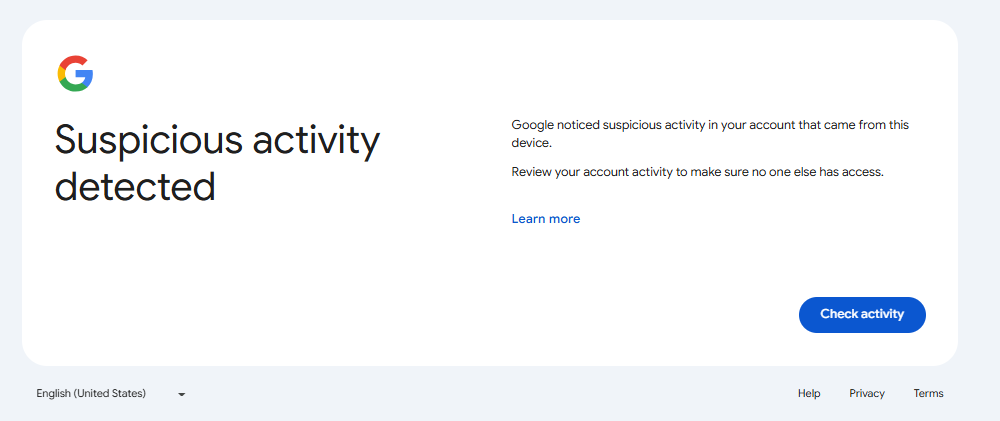Click the Google "G" logo
Image resolution: width=1000 pixels, height=421 pixels.
pyautogui.click(x=75, y=74)
